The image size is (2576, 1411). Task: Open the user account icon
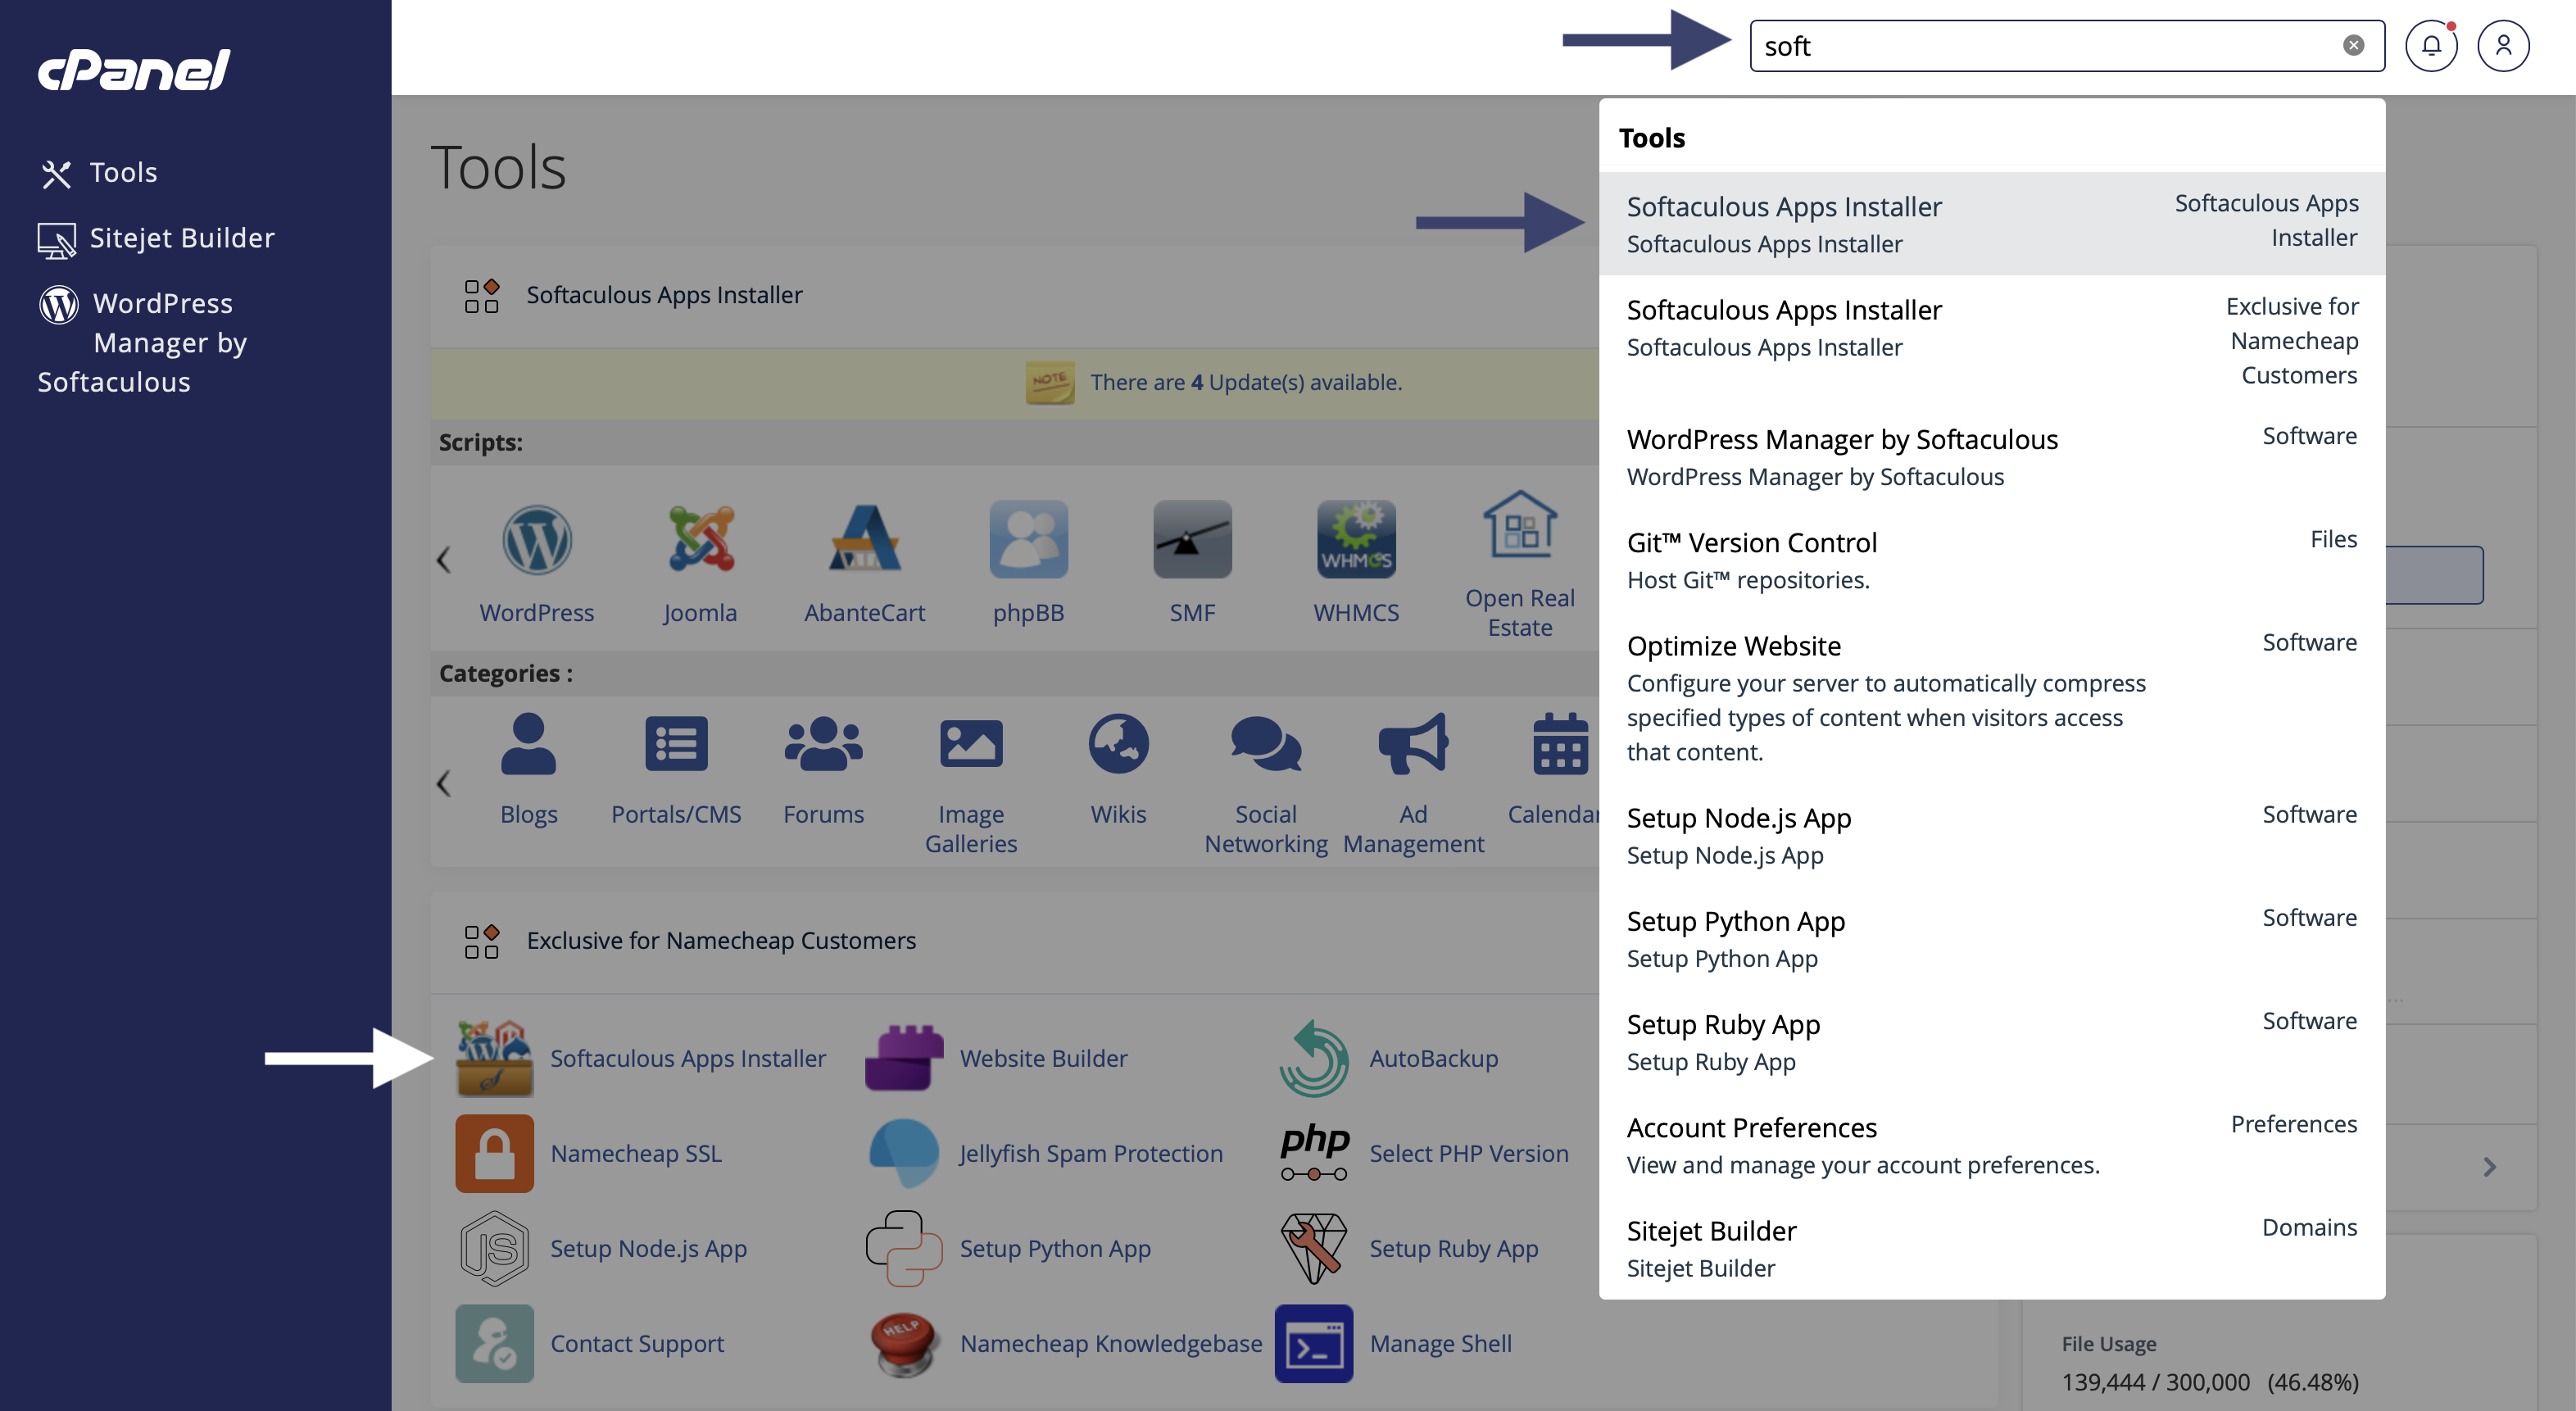pos(2503,46)
